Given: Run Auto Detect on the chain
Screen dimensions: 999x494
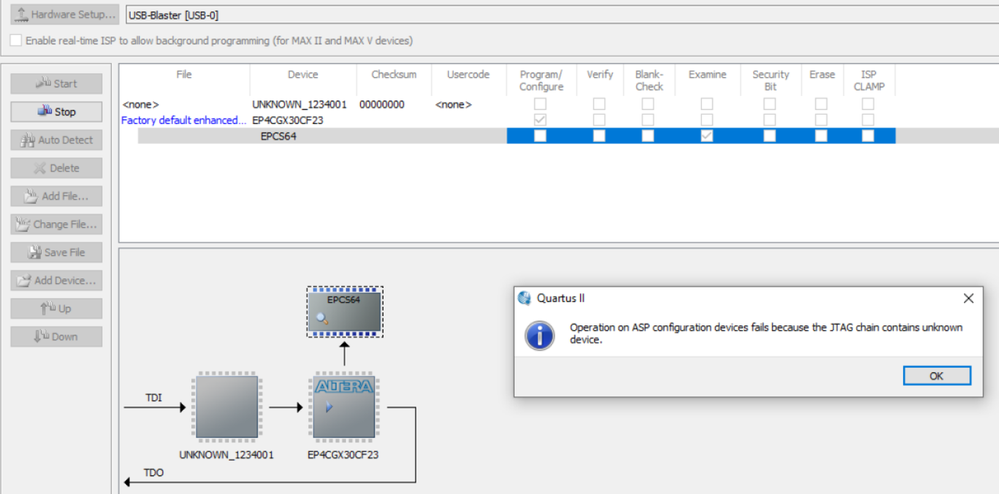Looking at the screenshot, I should point(56,140).
